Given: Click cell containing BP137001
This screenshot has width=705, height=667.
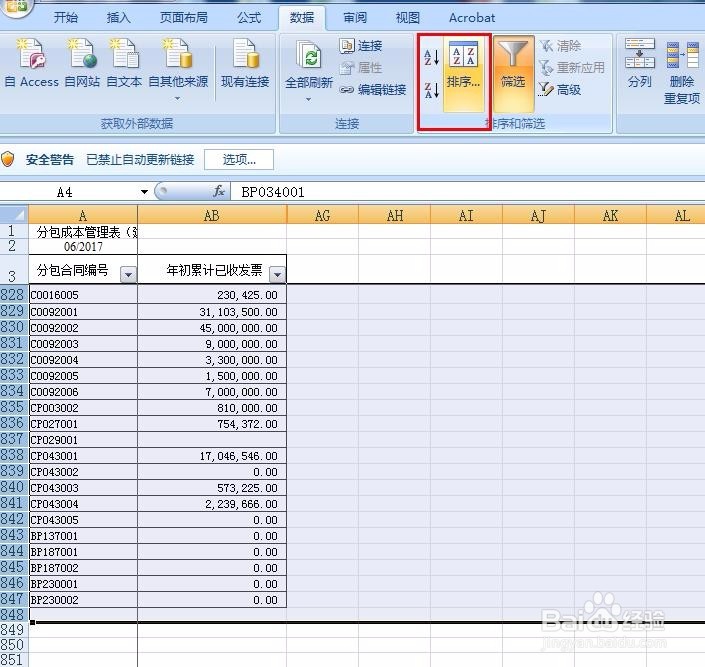Looking at the screenshot, I should pos(83,536).
